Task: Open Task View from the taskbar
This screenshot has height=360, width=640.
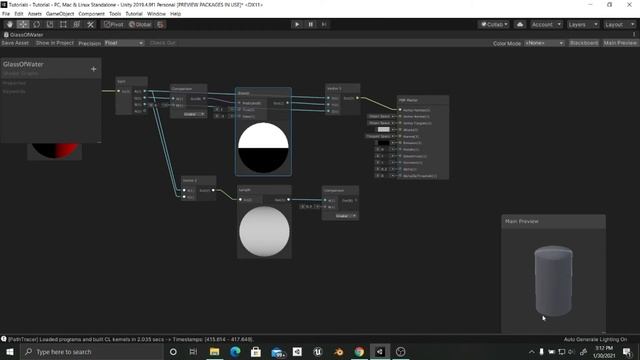Action: tap(193, 352)
